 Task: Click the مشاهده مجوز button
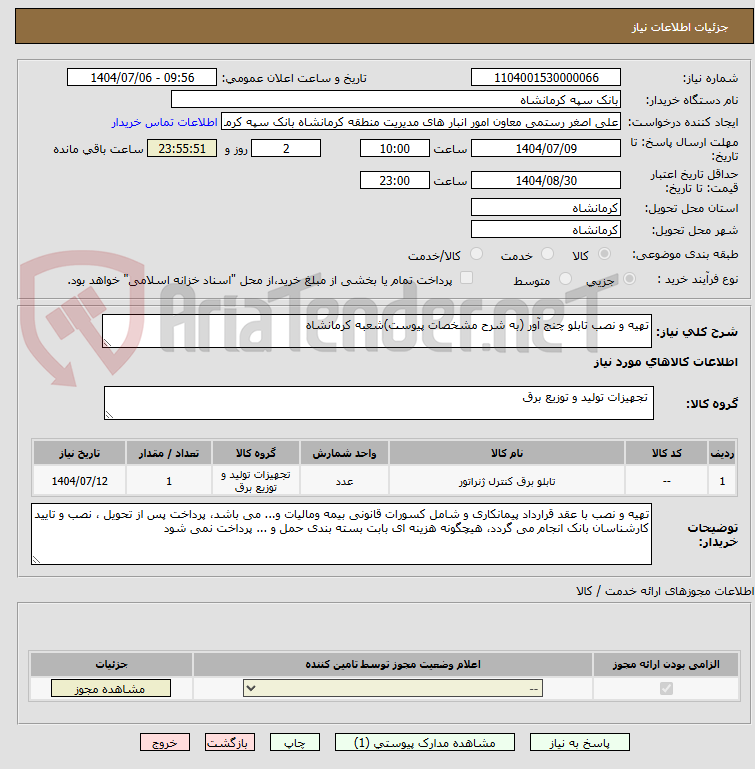[x=111, y=689]
